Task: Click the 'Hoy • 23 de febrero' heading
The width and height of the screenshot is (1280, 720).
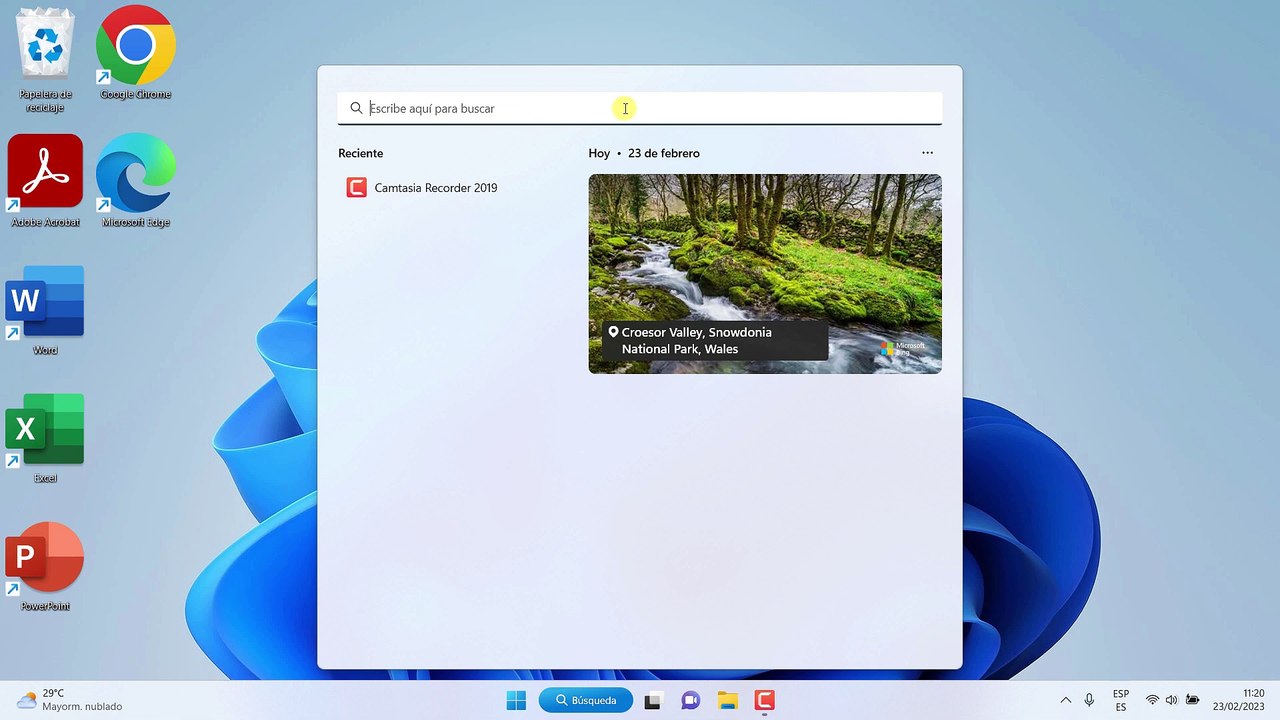Action: point(644,153)
